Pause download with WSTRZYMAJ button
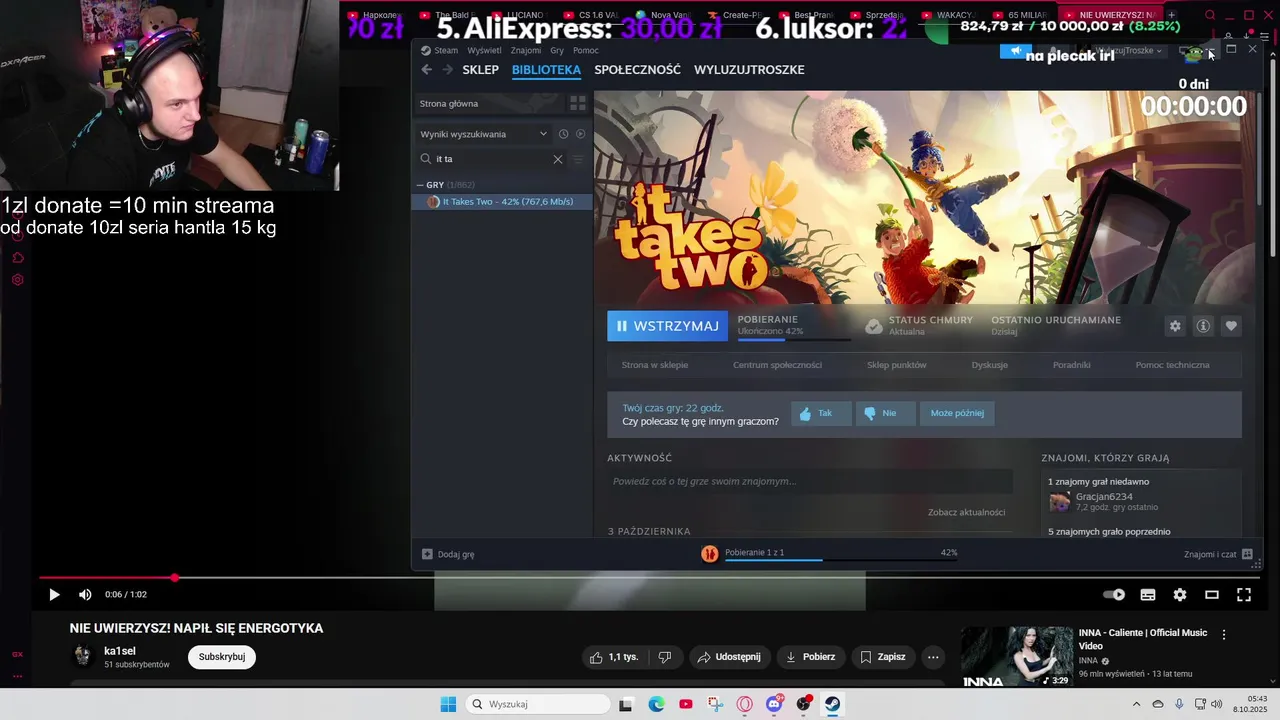The height and width of the screenshot is (720, 1280). point(667,326)
